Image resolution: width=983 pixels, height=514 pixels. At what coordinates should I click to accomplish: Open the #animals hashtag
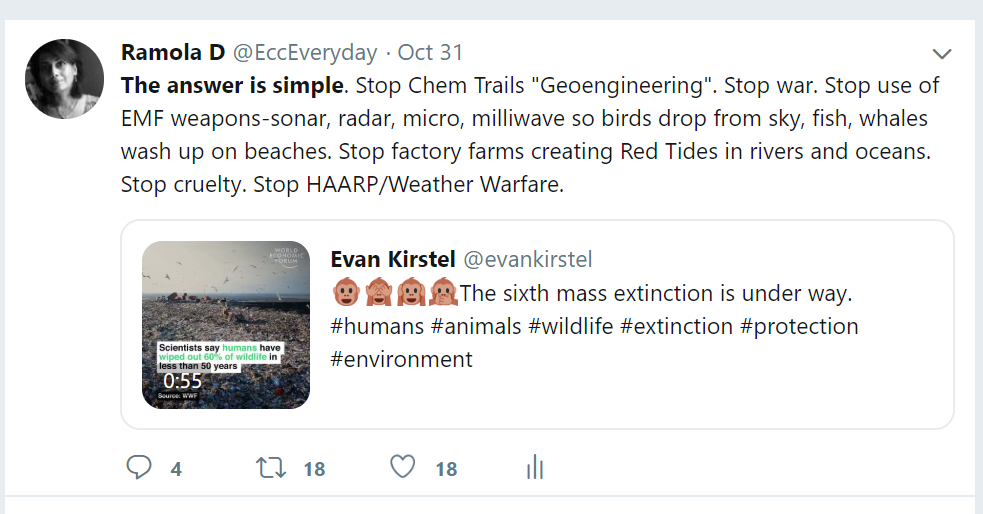(x=475, y=326)
